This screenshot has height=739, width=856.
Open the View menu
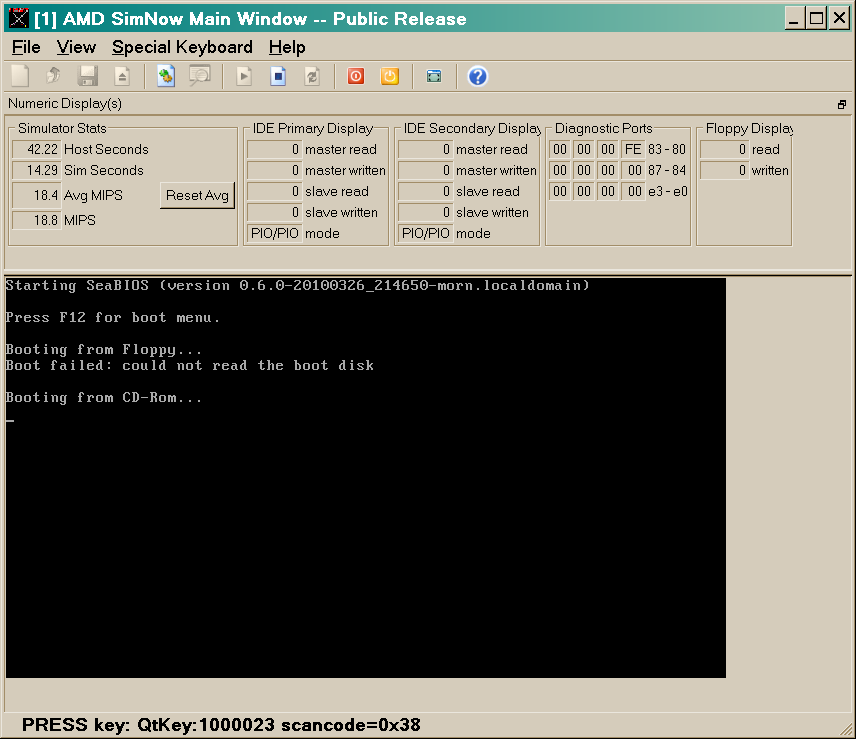click(76, 47)
